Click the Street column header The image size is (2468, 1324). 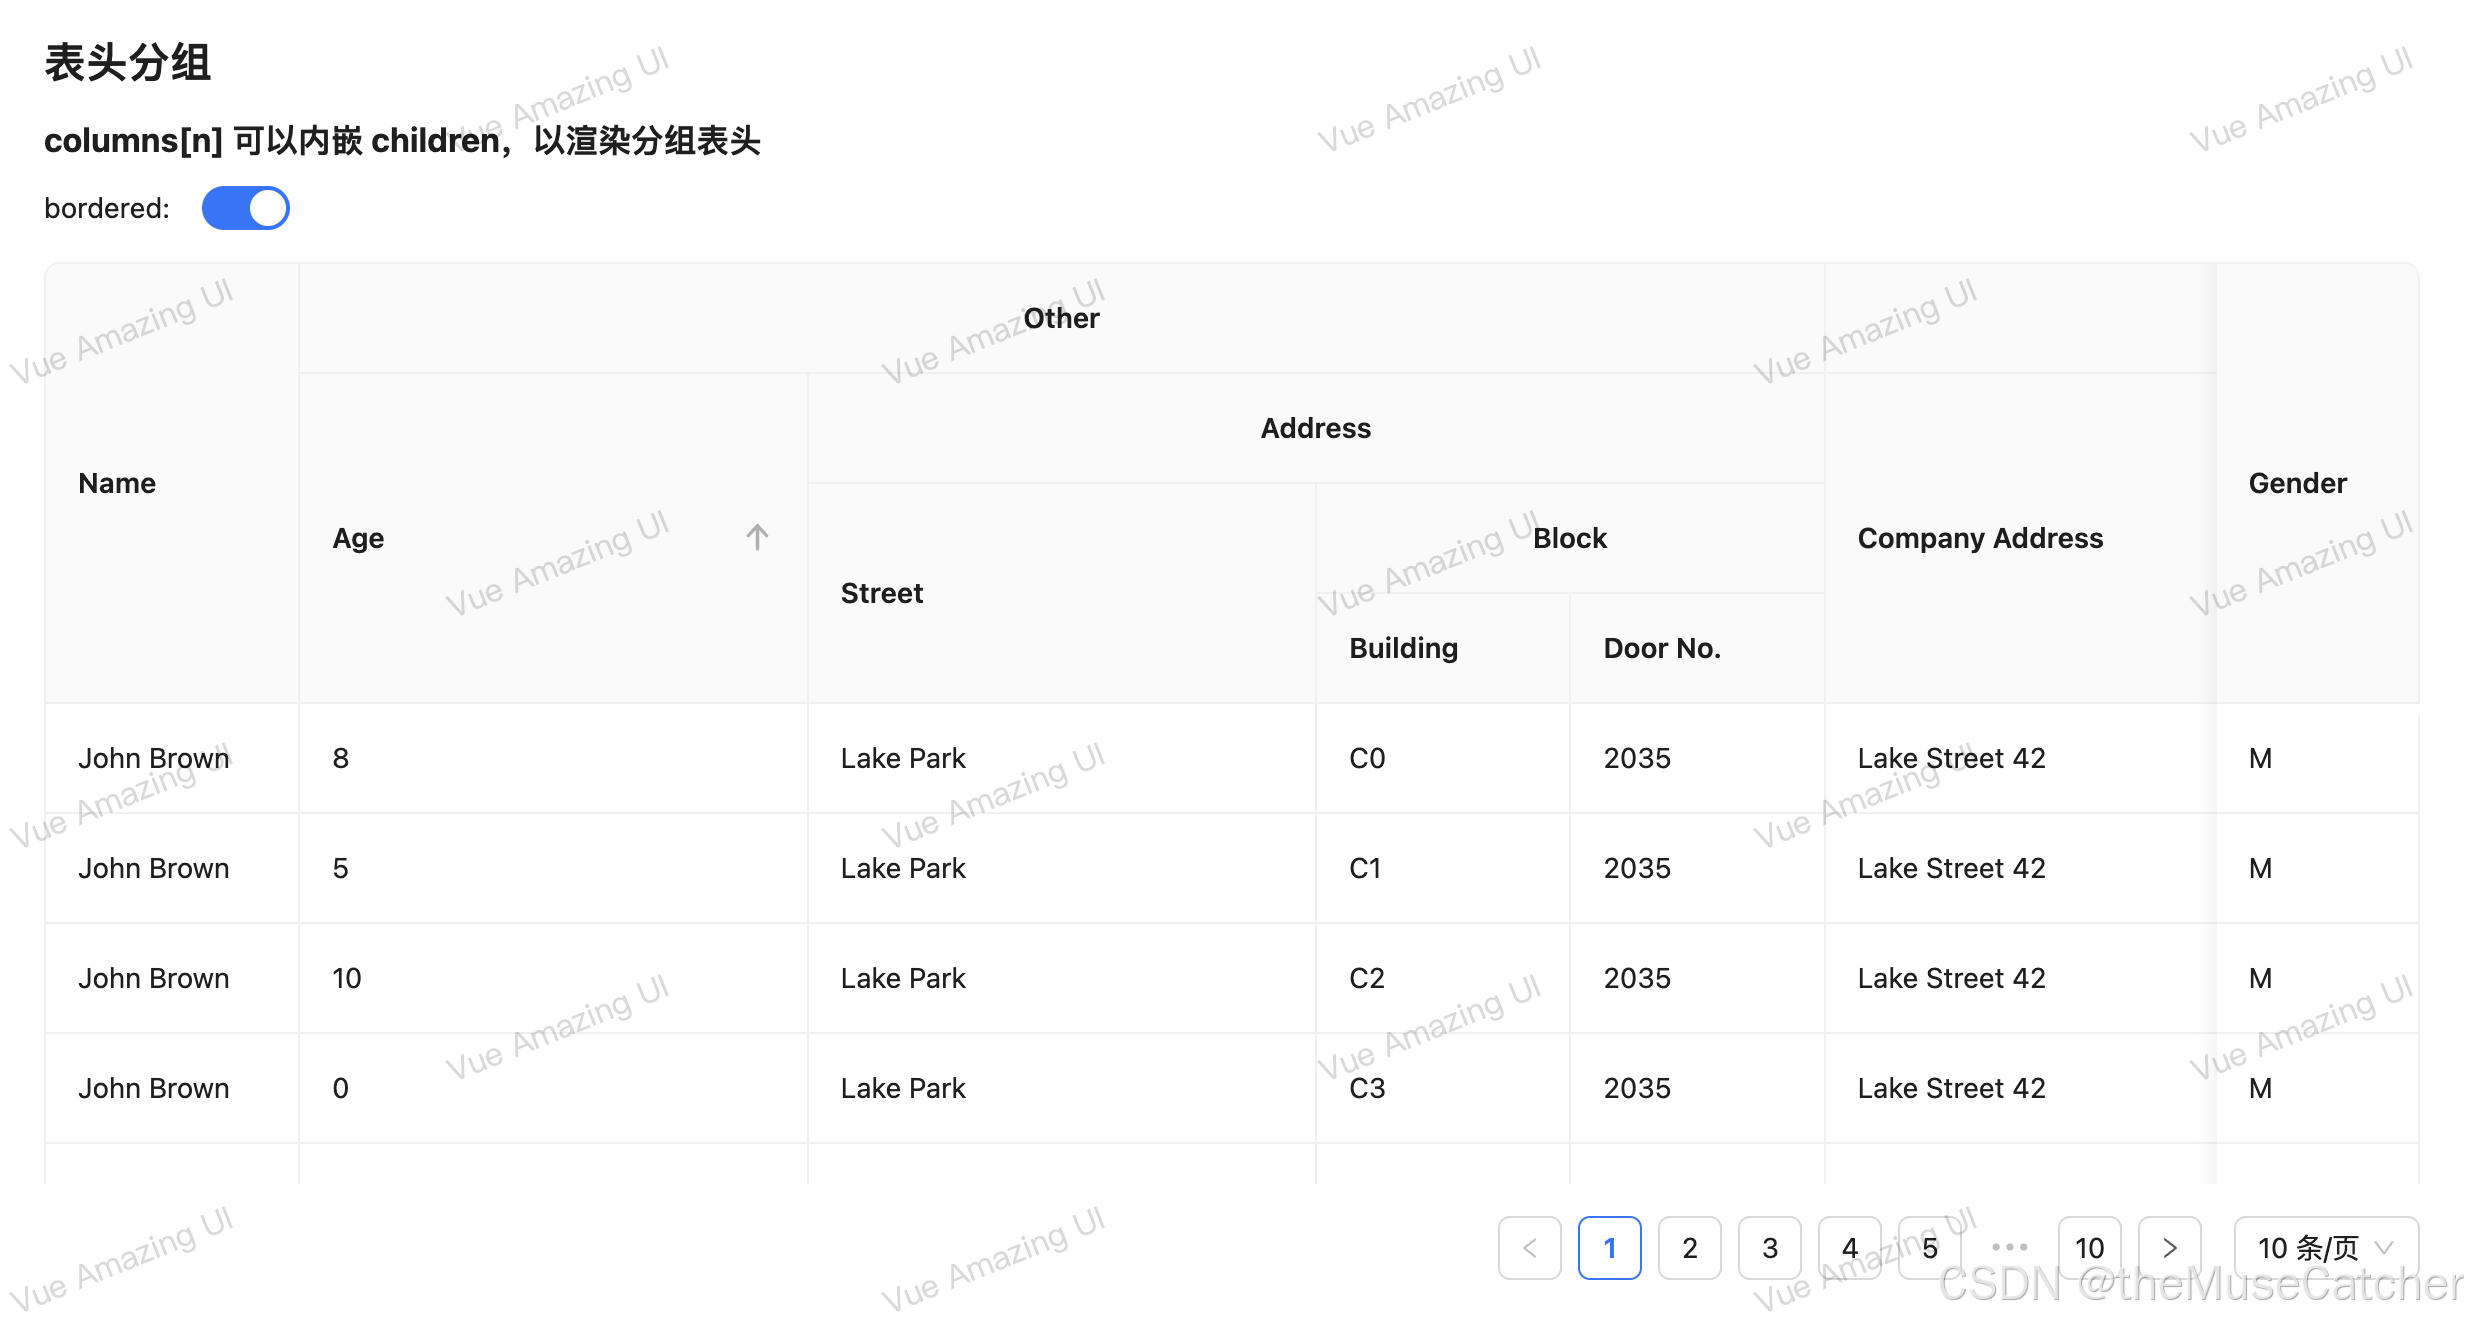point(881,593)
